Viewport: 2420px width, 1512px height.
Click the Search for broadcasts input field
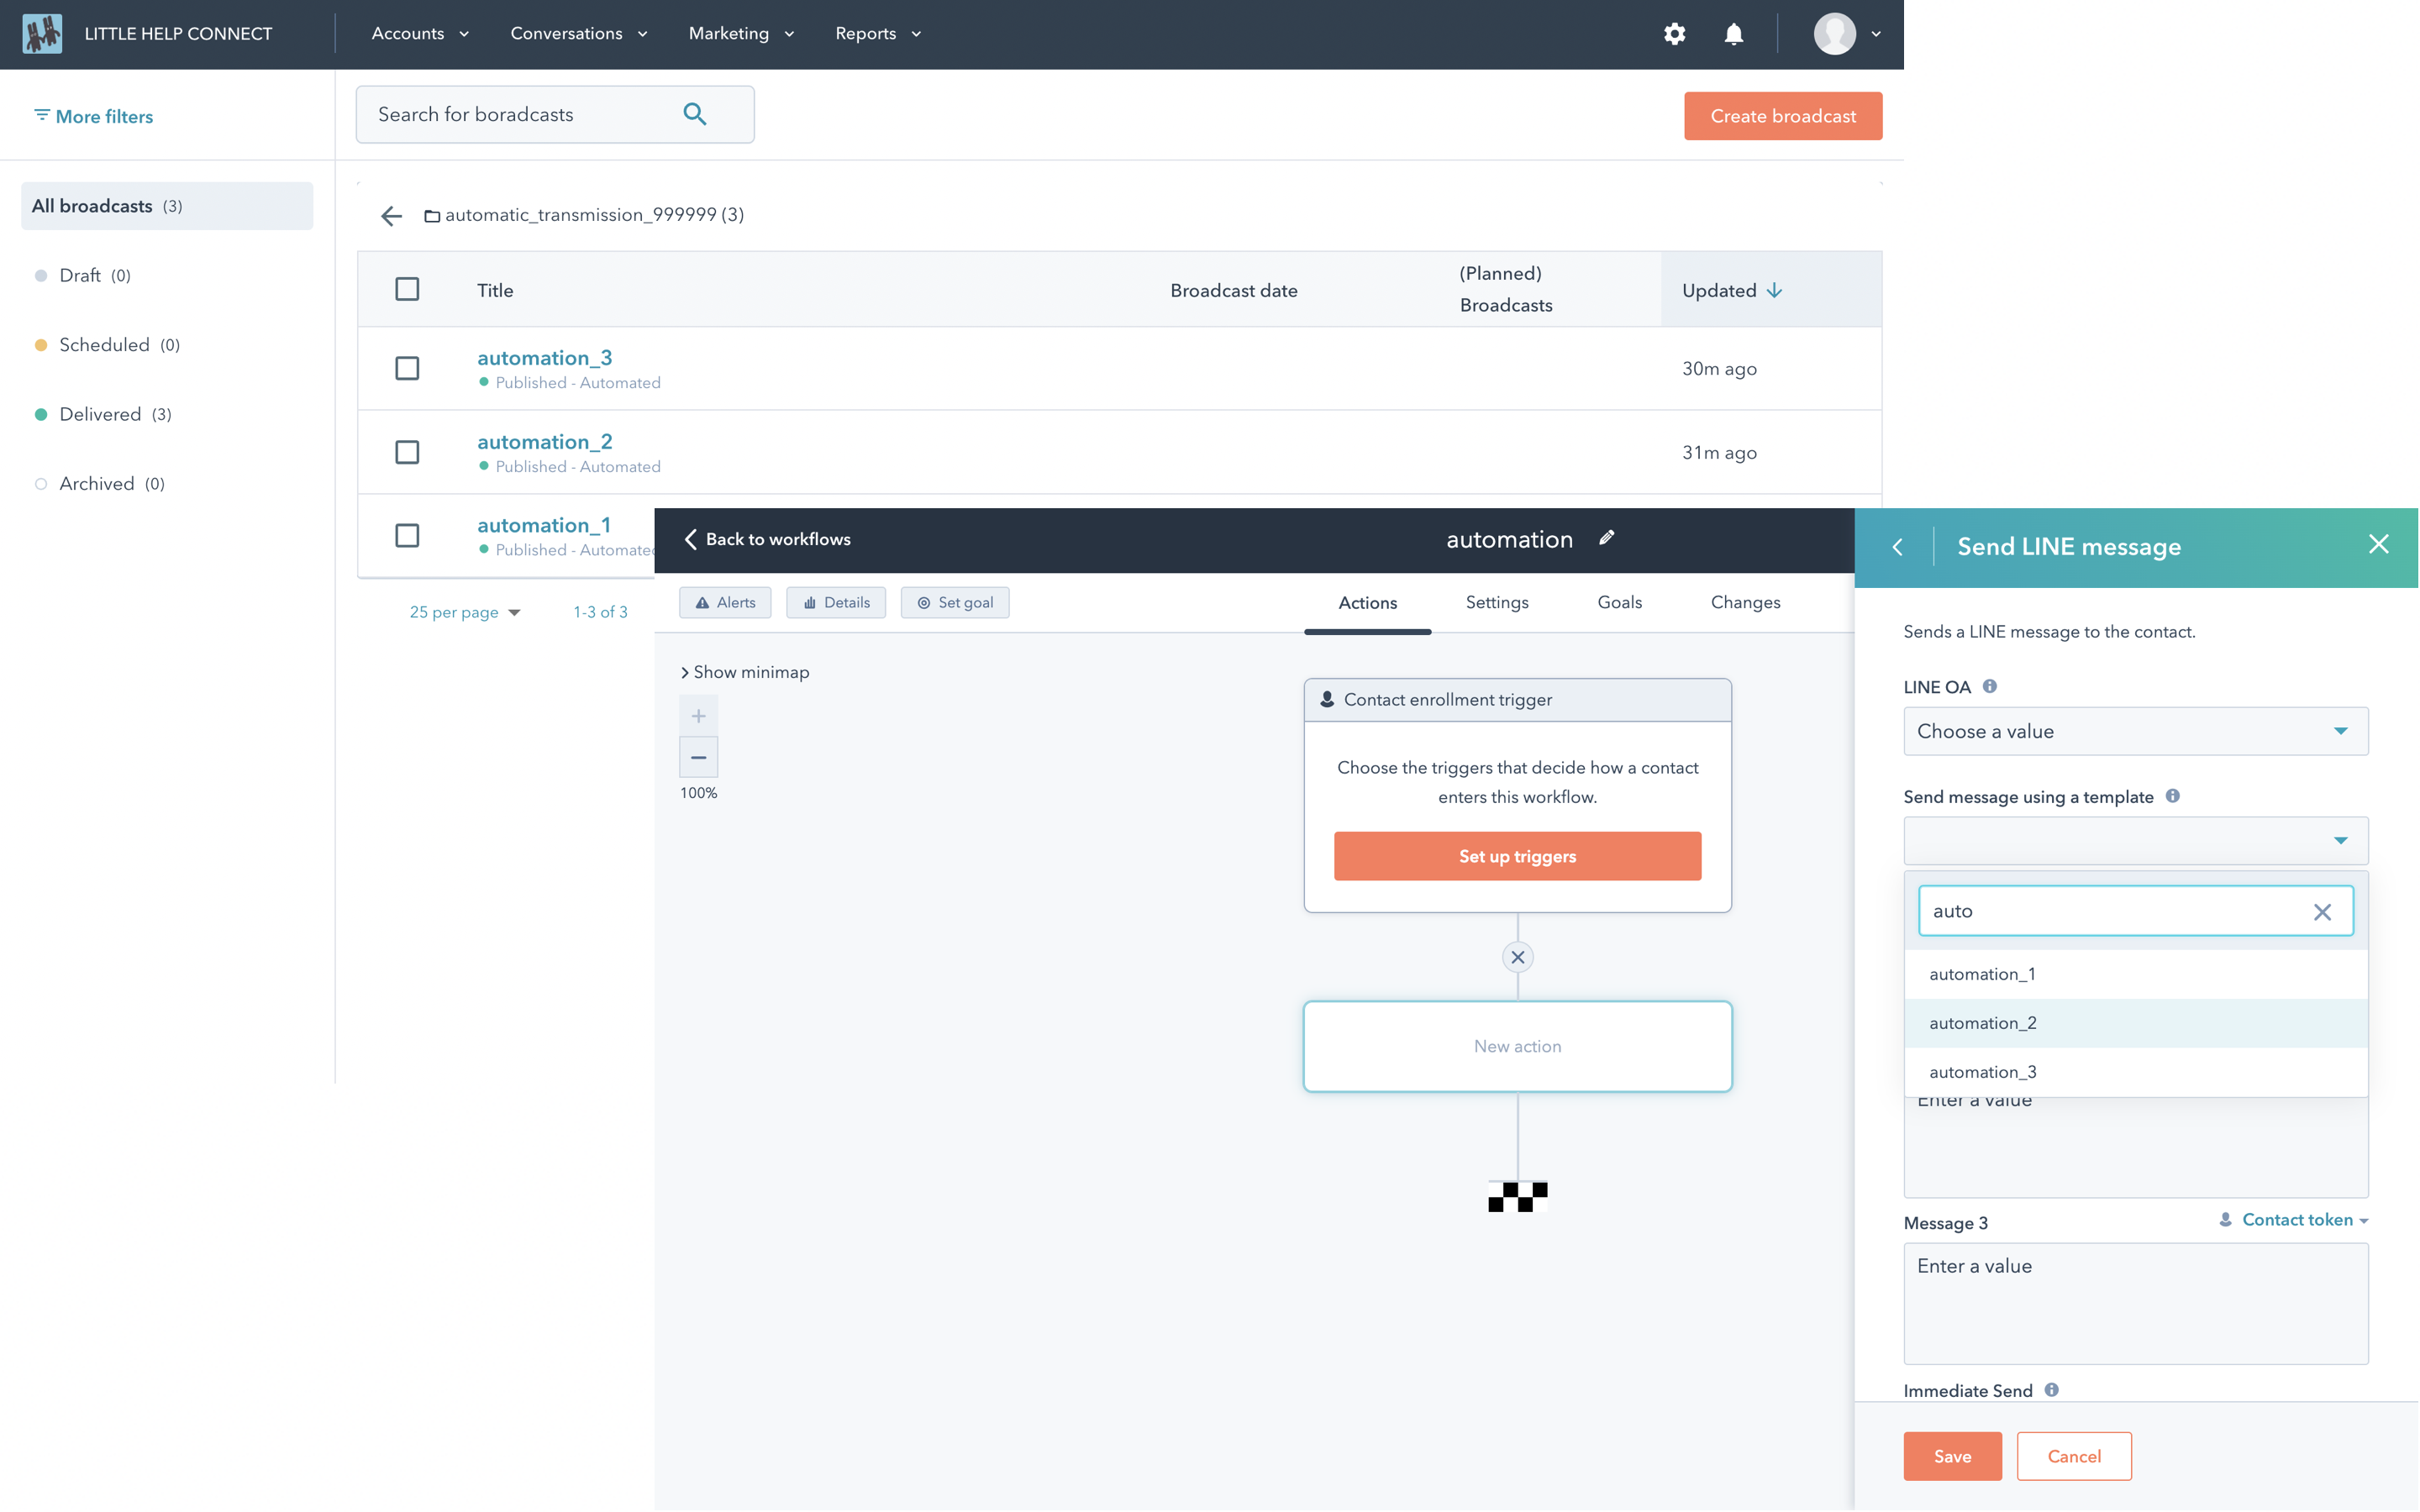(555, 114)
